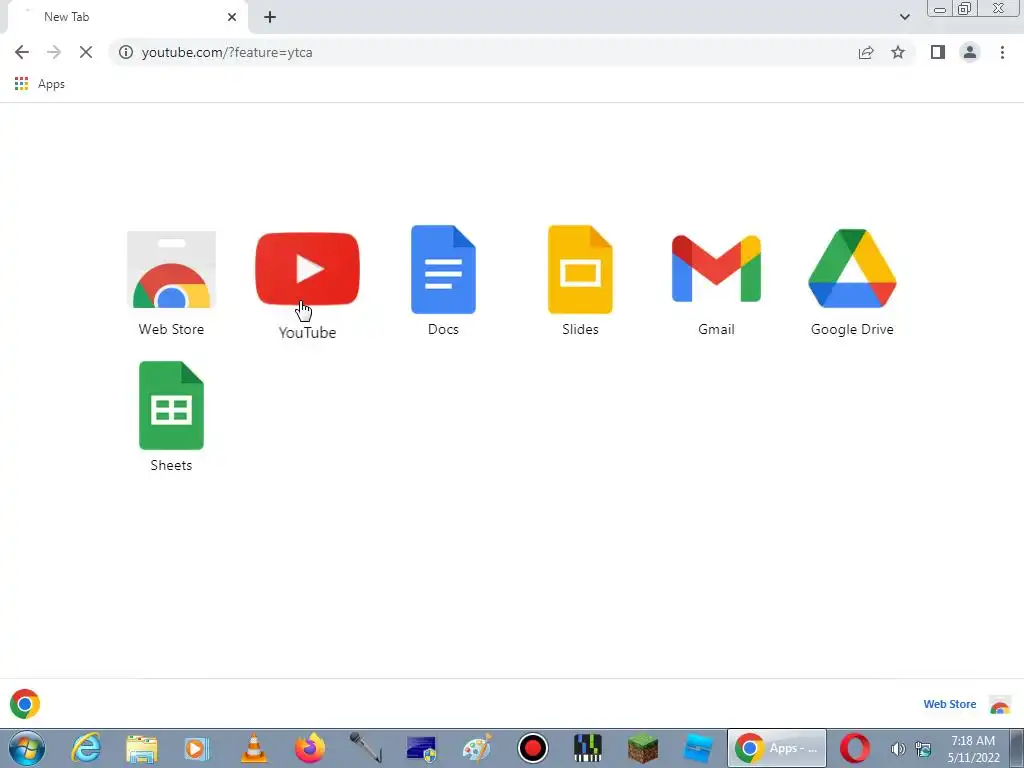
Task: Open the piano keyboard app in taskbar
Action: [x=588, y=748]
